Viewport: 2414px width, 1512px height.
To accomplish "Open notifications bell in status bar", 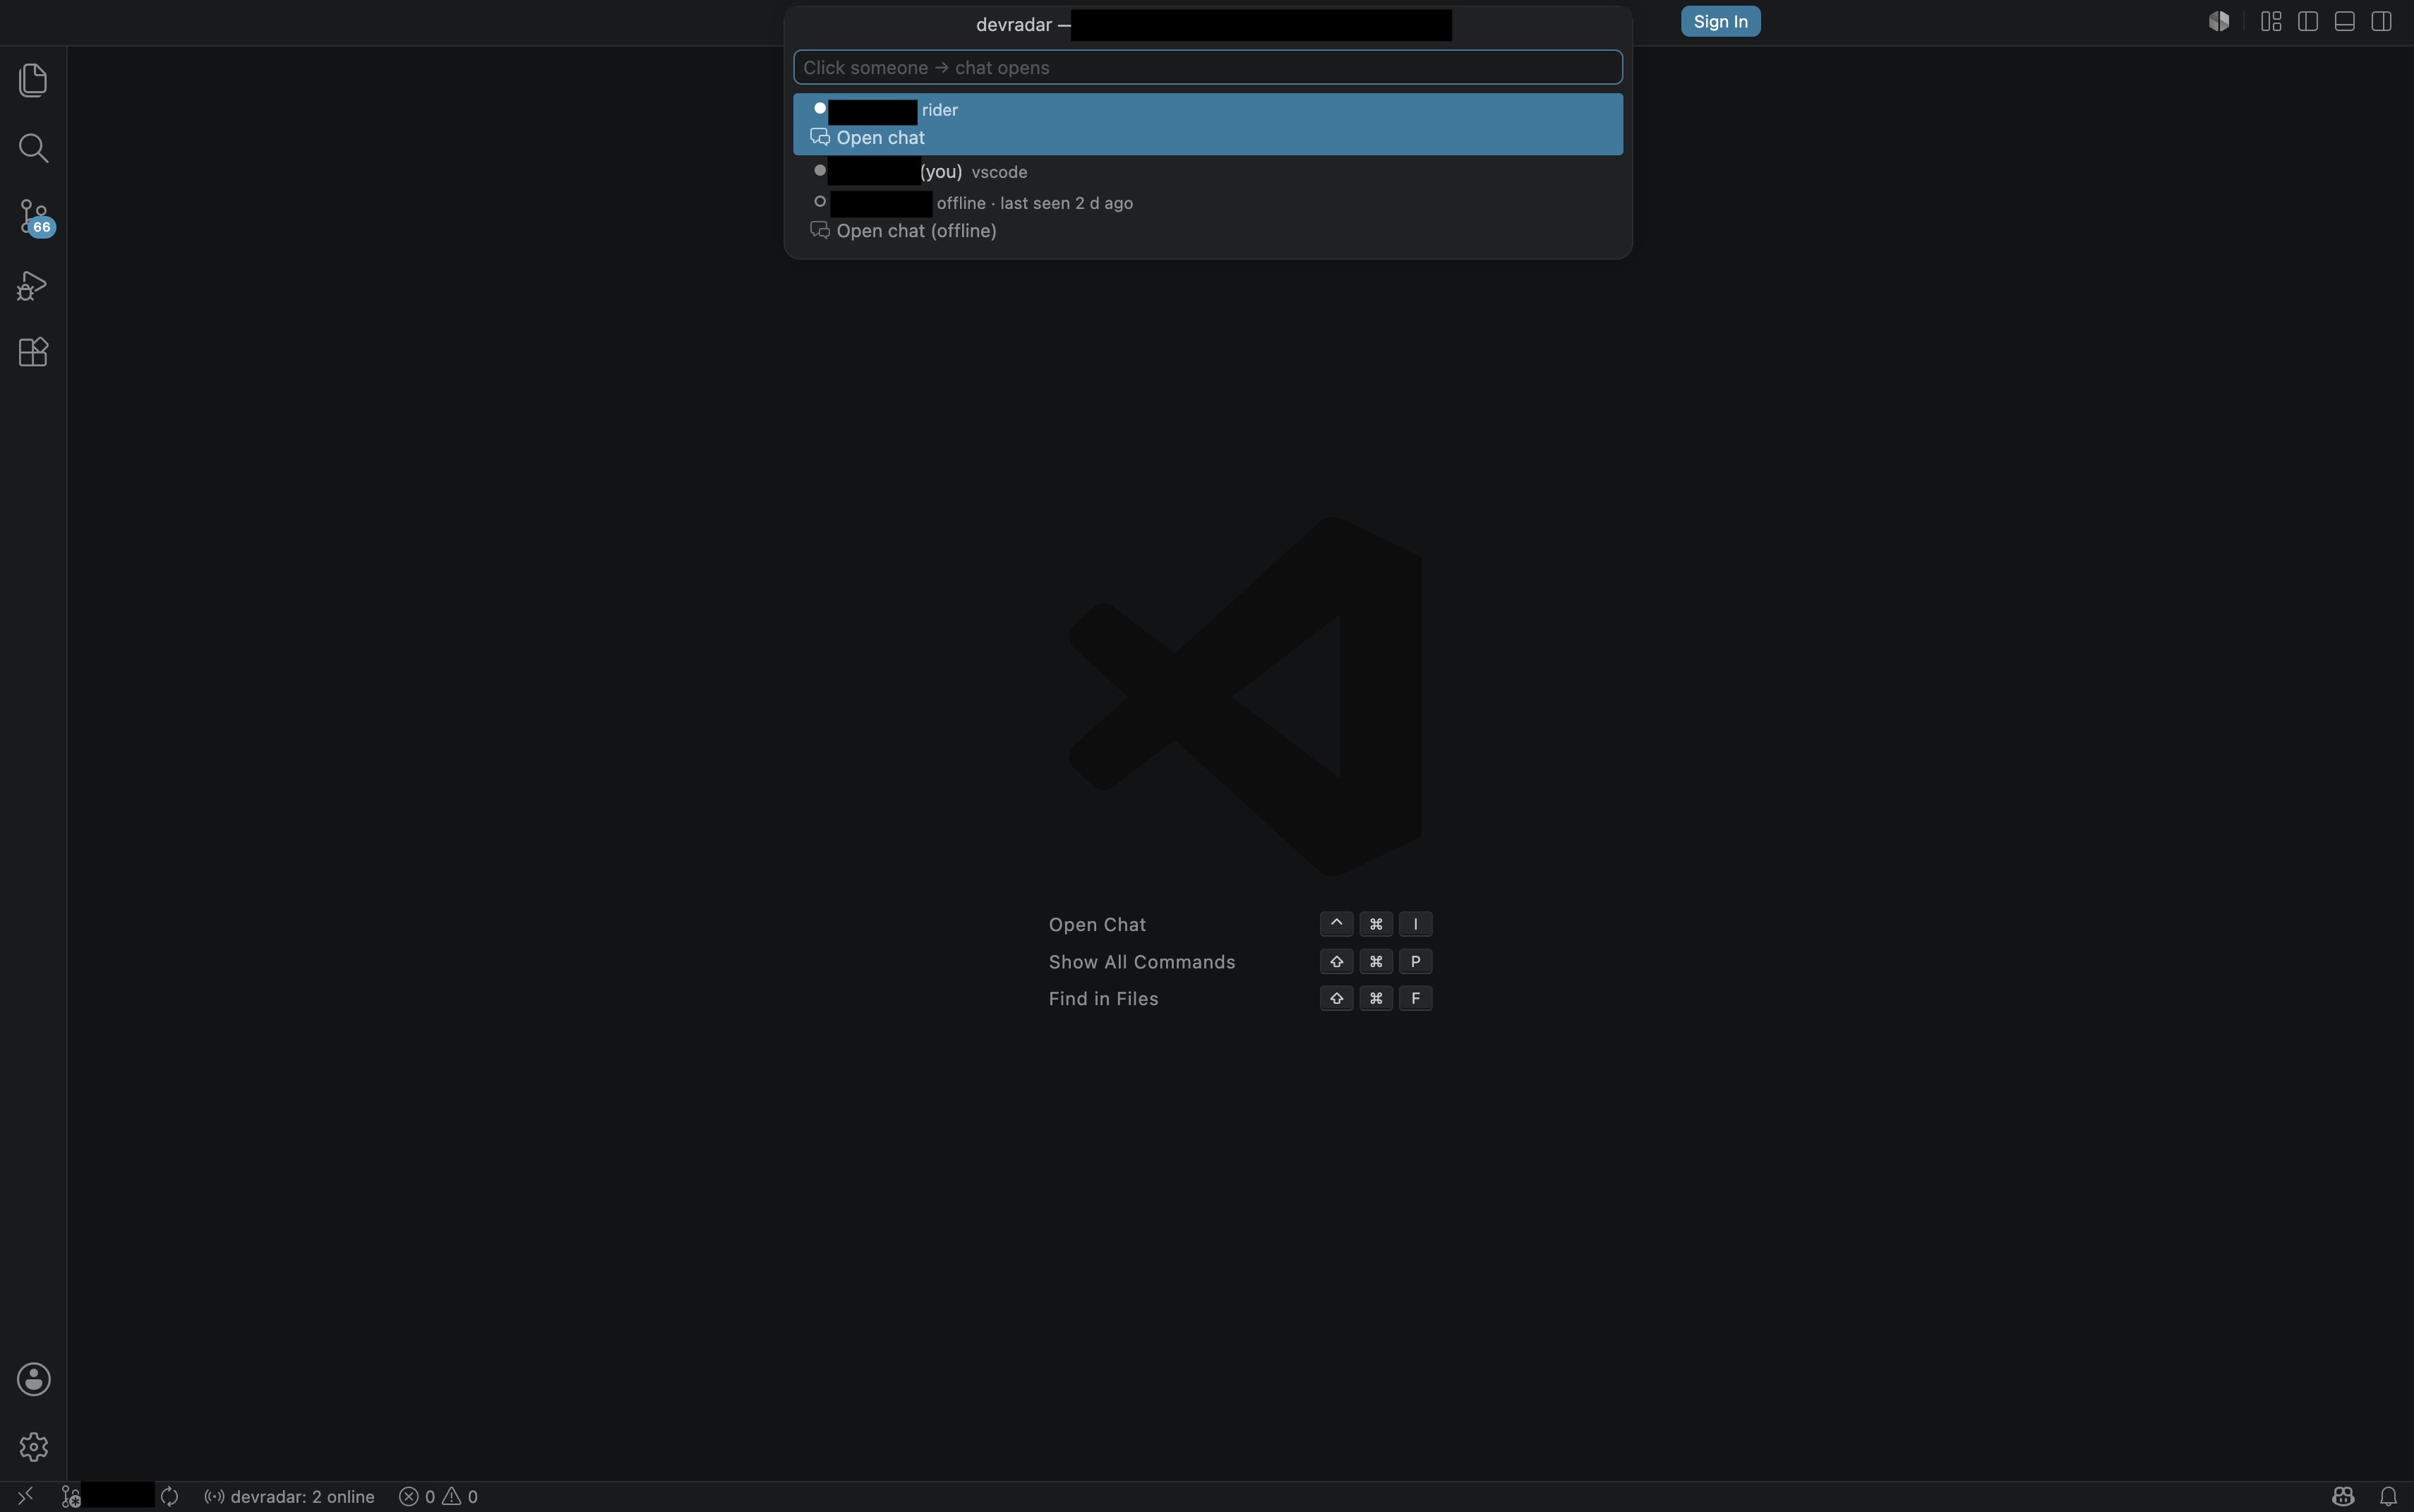I will tap(2388, 1496).
